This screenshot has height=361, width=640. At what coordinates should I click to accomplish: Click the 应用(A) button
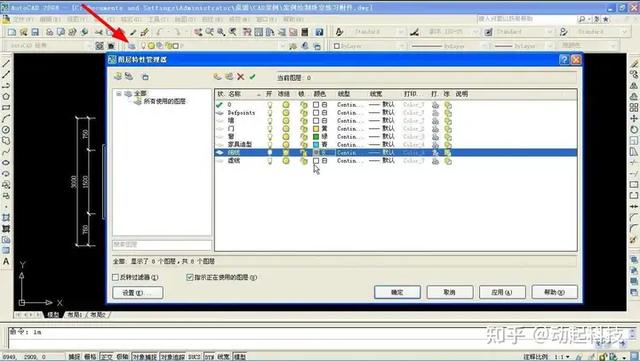tap(502, 292)
